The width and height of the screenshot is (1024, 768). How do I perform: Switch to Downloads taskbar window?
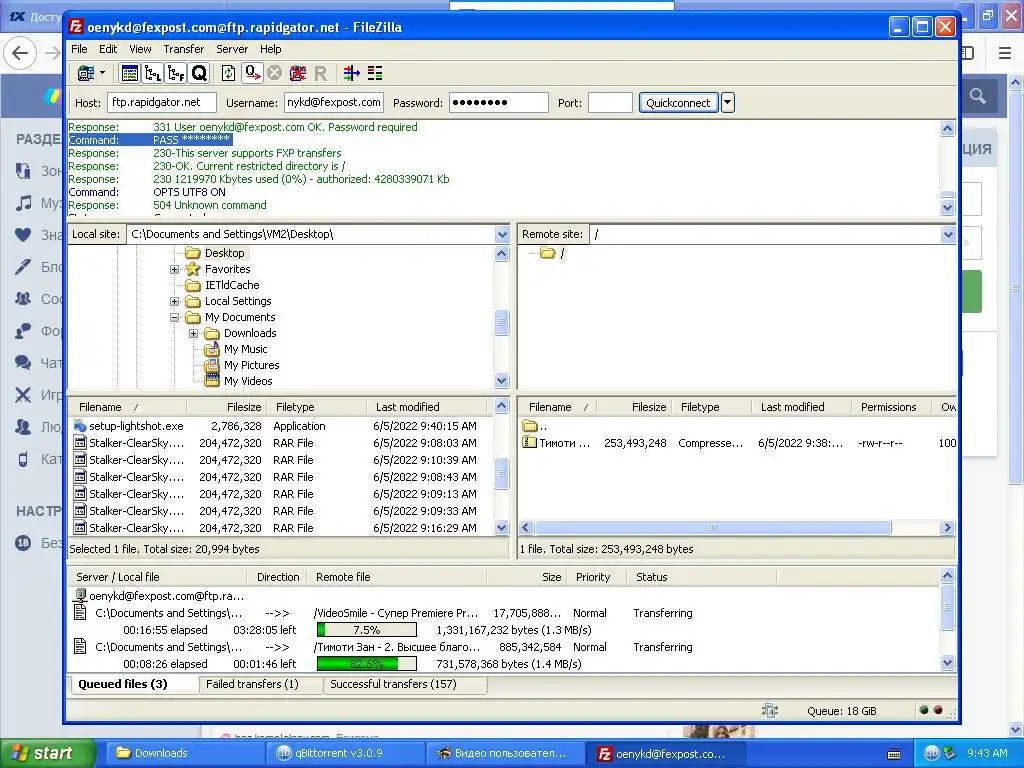[x=183, y=754]
